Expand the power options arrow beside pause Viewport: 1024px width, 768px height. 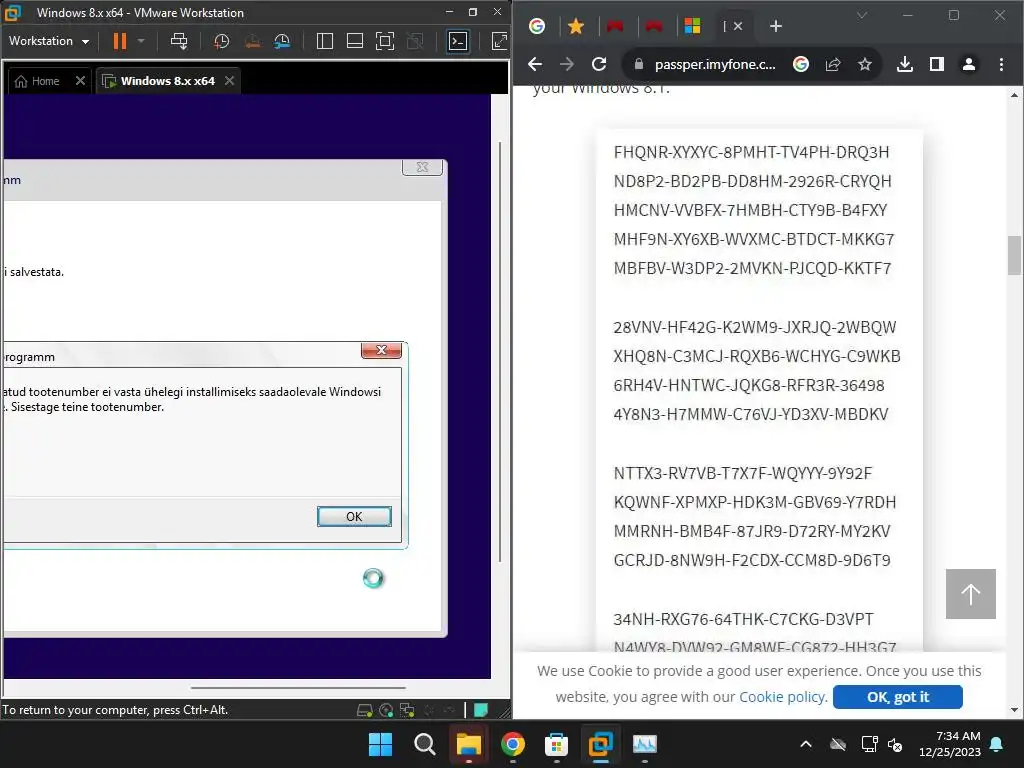(x=141, y=41)
